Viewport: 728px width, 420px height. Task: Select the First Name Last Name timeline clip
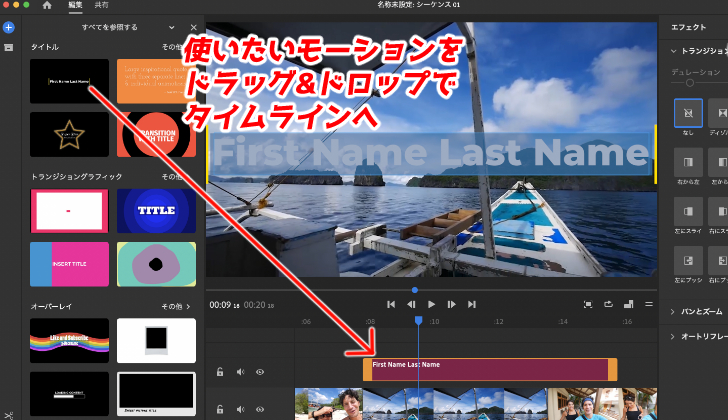(x=490, y=370)
